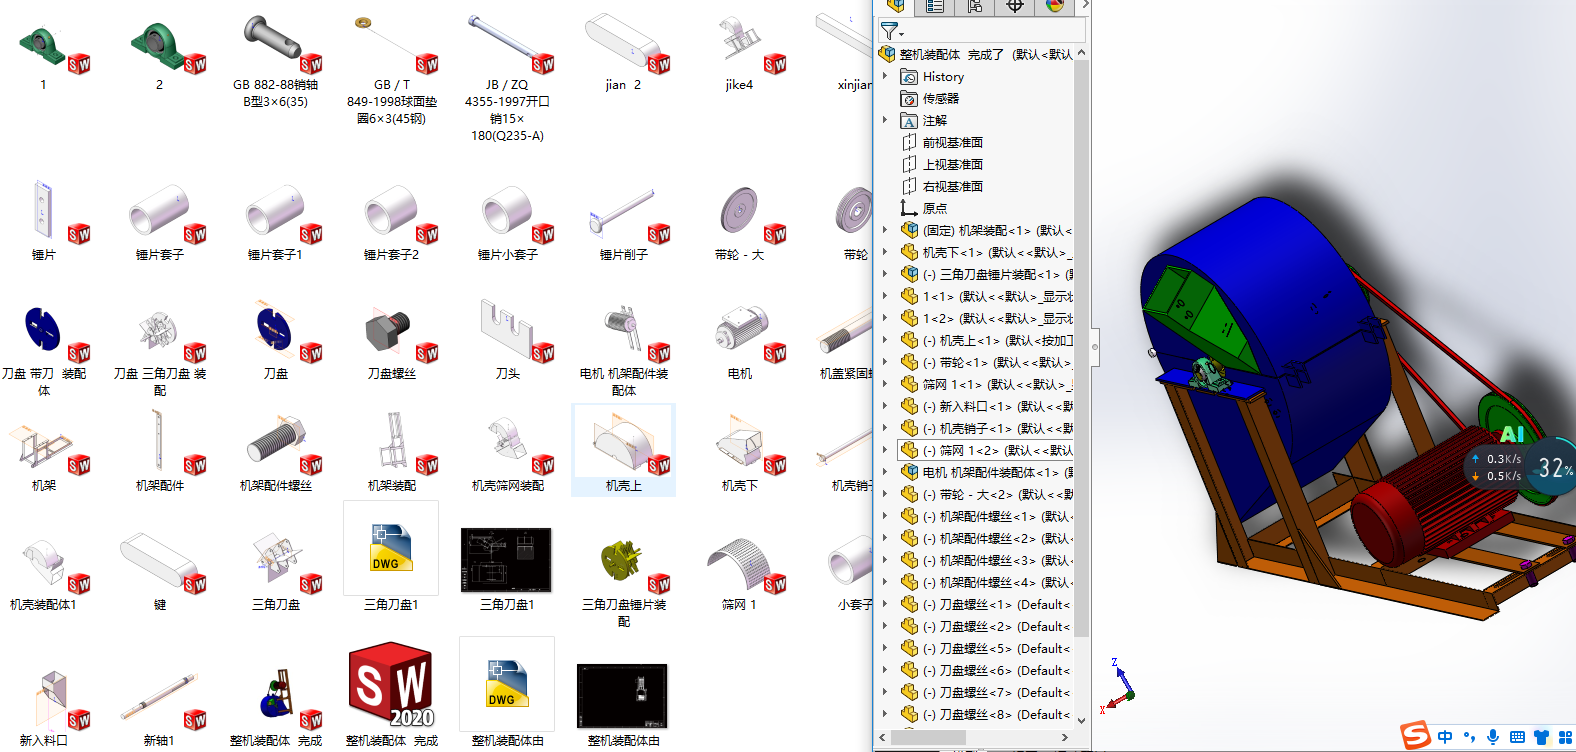Select the 新入料口 part file
Image resolution: width=1576 pixels, height=752 pixels.
(44, 706)
